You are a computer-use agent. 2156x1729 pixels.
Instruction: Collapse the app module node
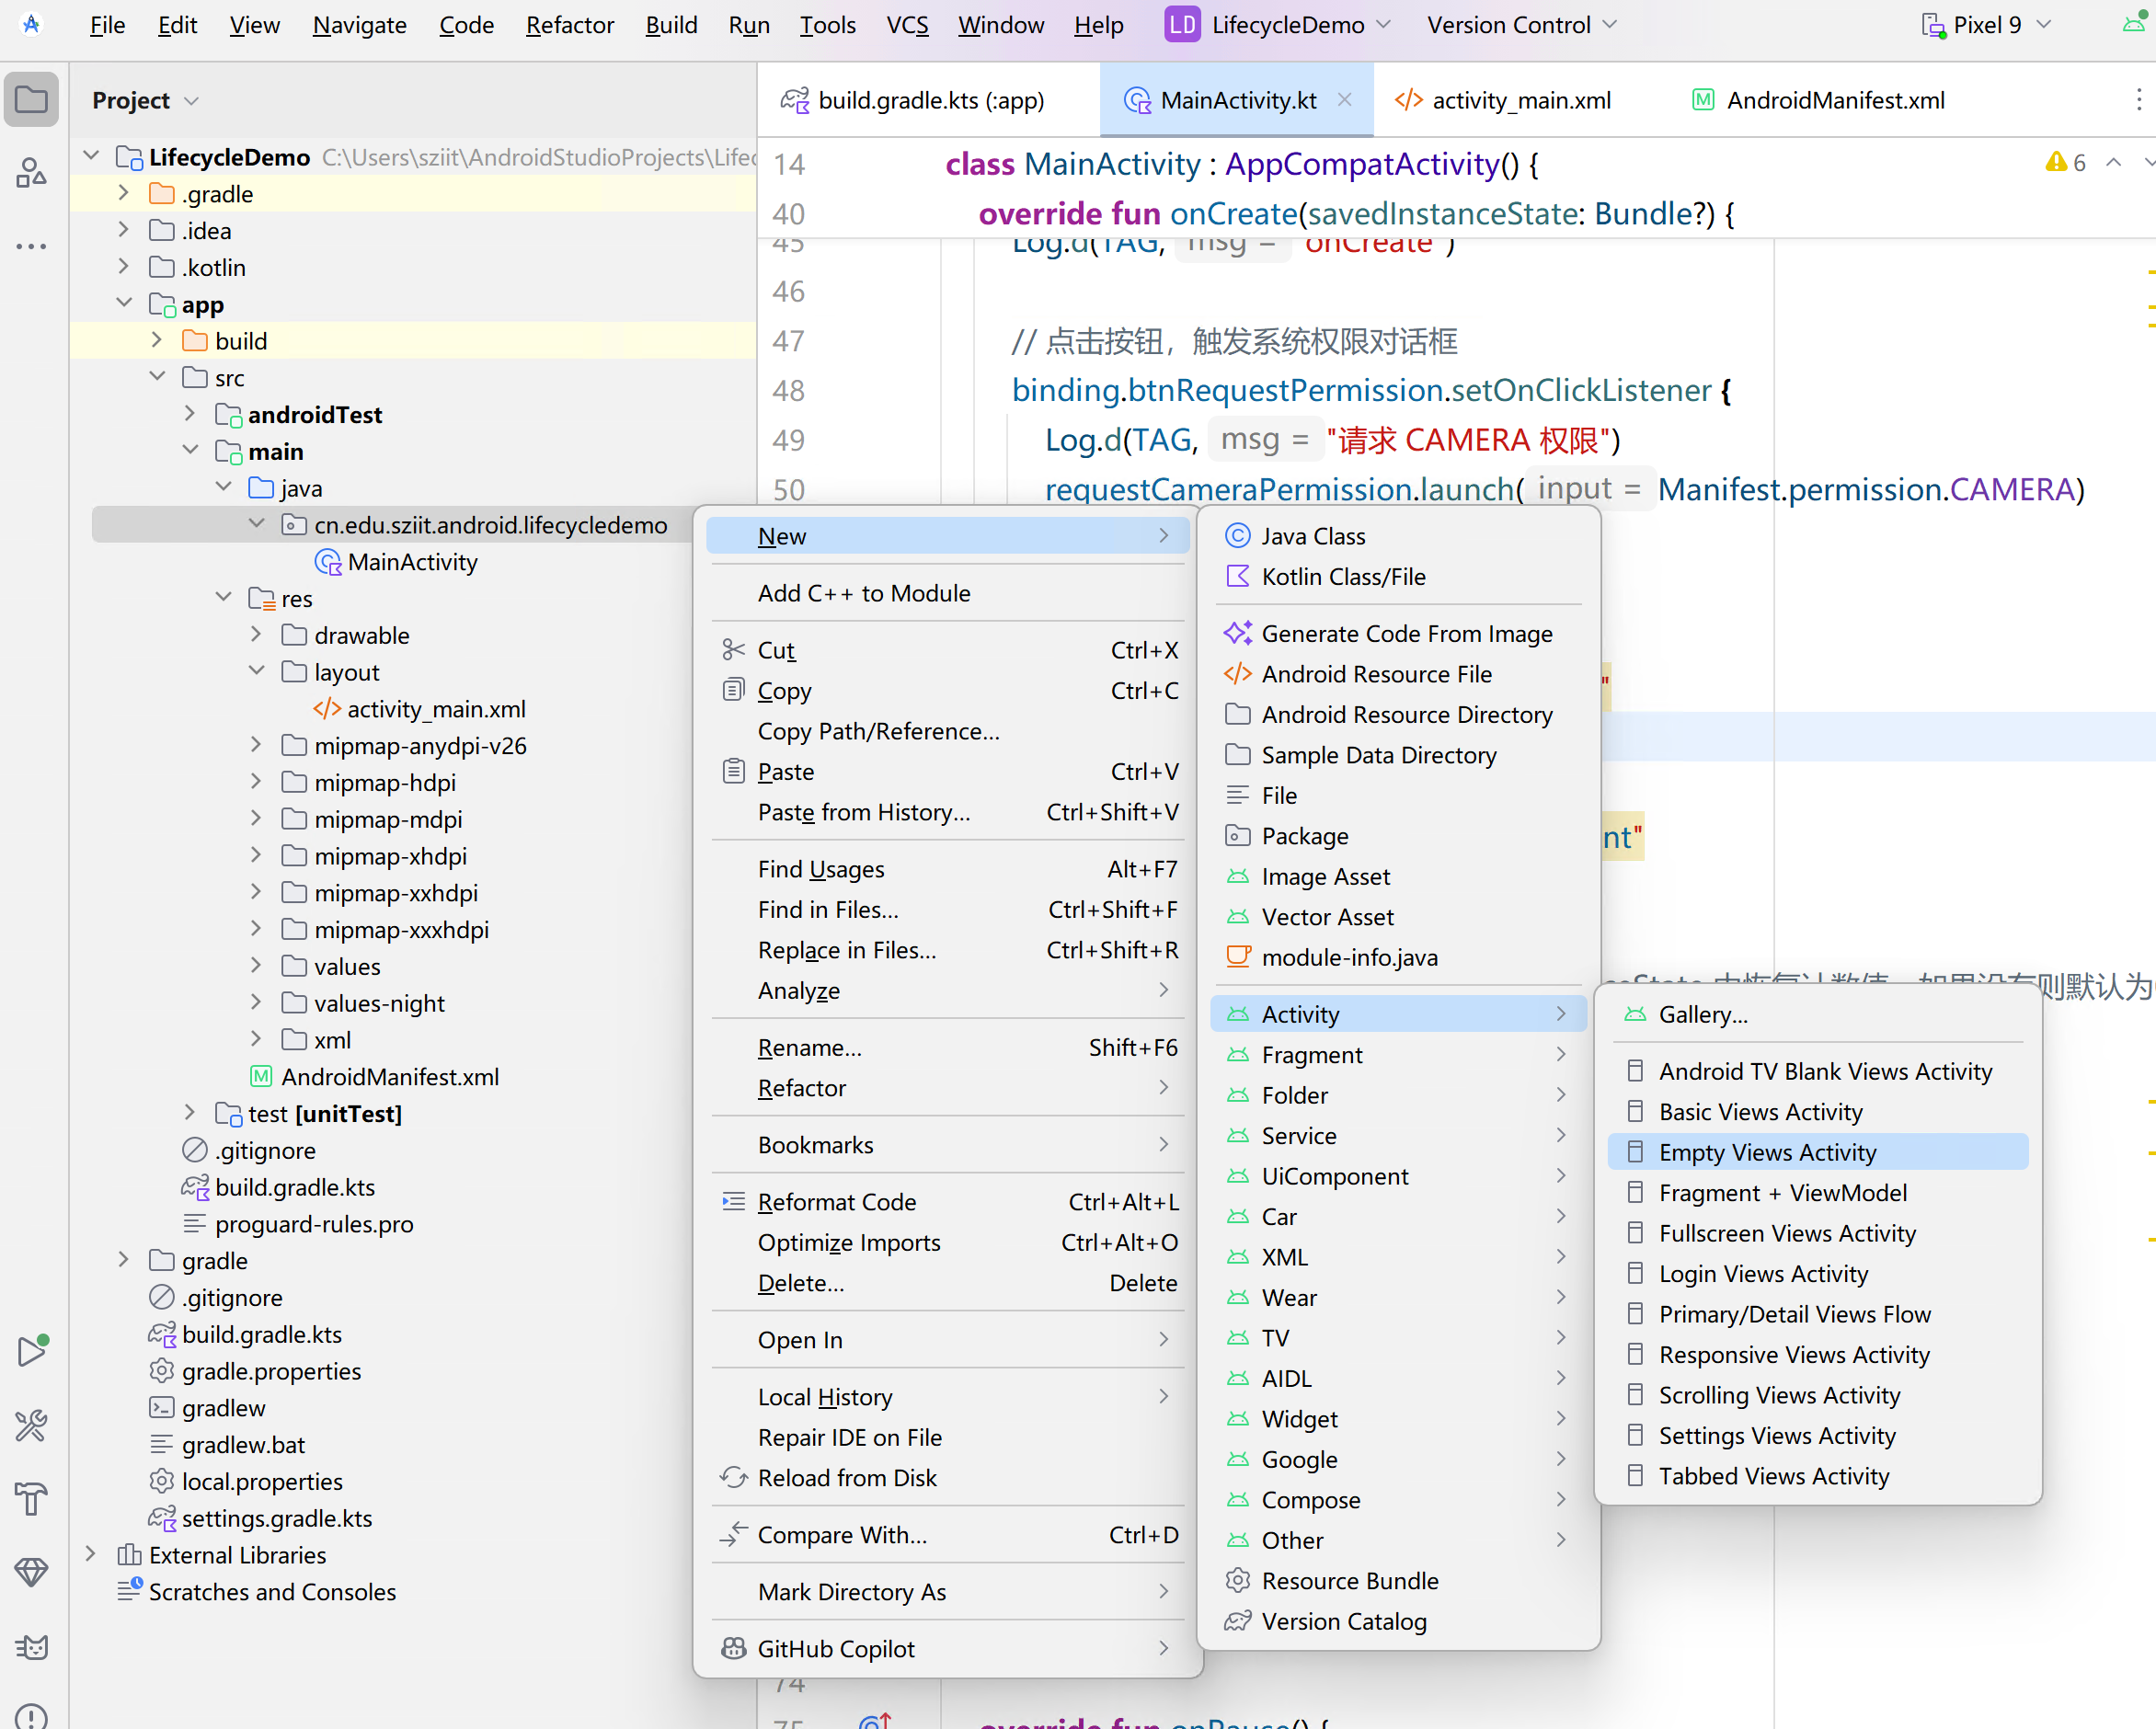pos(124,303)
